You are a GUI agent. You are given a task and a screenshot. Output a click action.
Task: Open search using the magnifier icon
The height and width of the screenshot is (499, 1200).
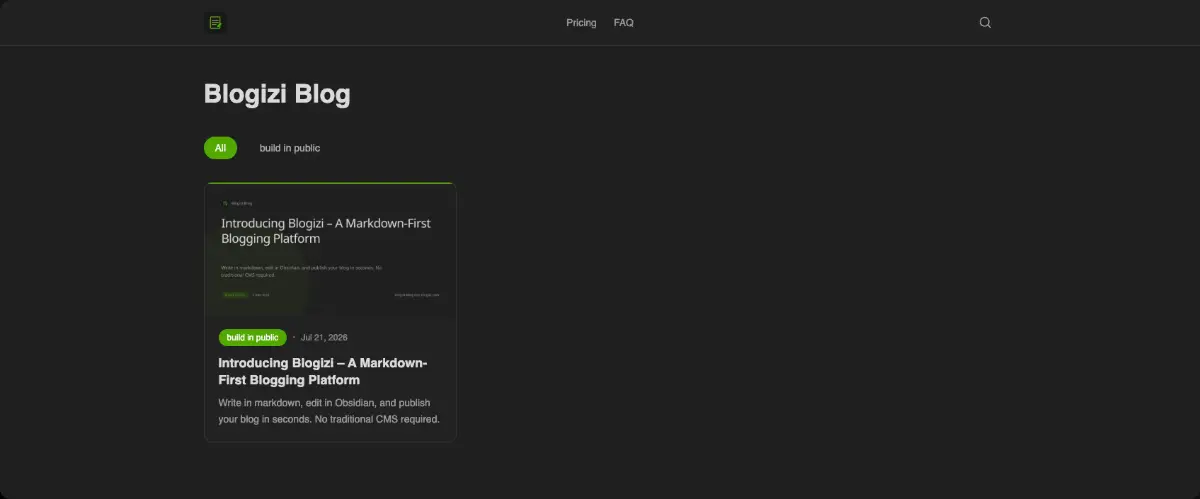(x=985, y=22)
